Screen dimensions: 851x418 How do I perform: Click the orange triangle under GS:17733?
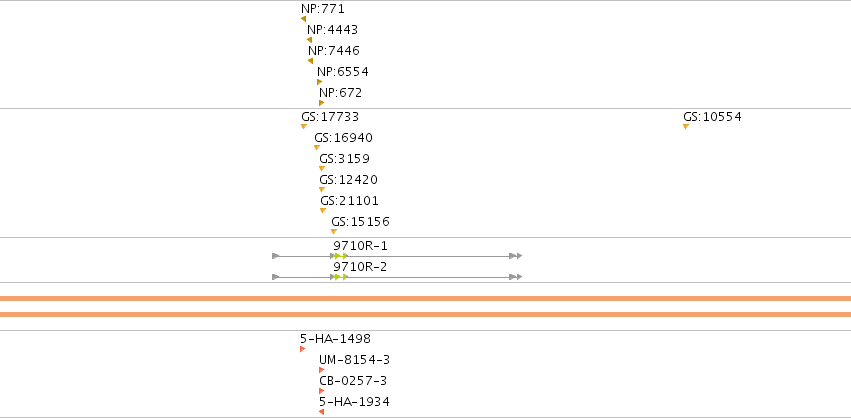coord(304,126)
